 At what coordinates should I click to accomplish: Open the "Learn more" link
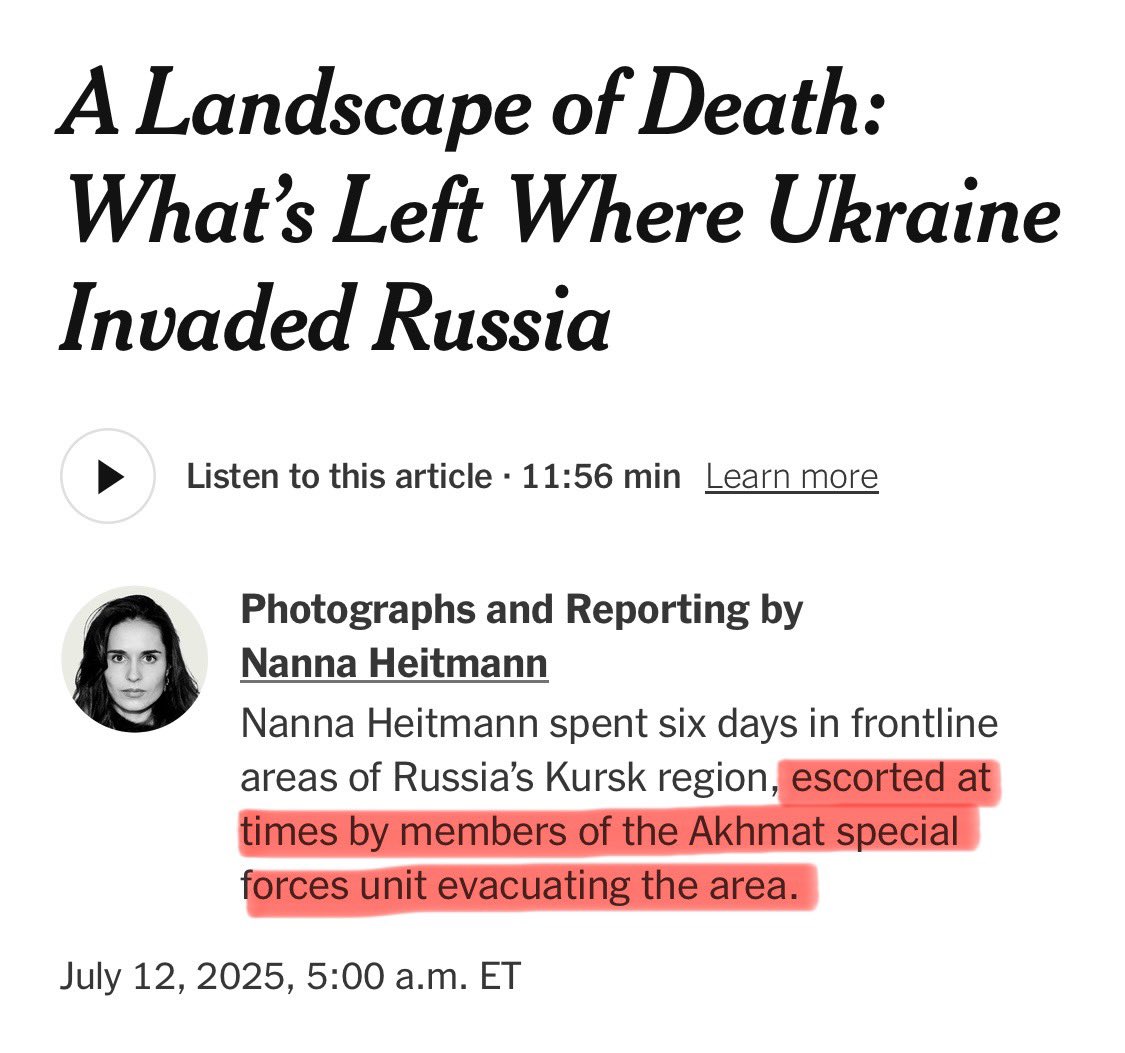tap(791, 477)
